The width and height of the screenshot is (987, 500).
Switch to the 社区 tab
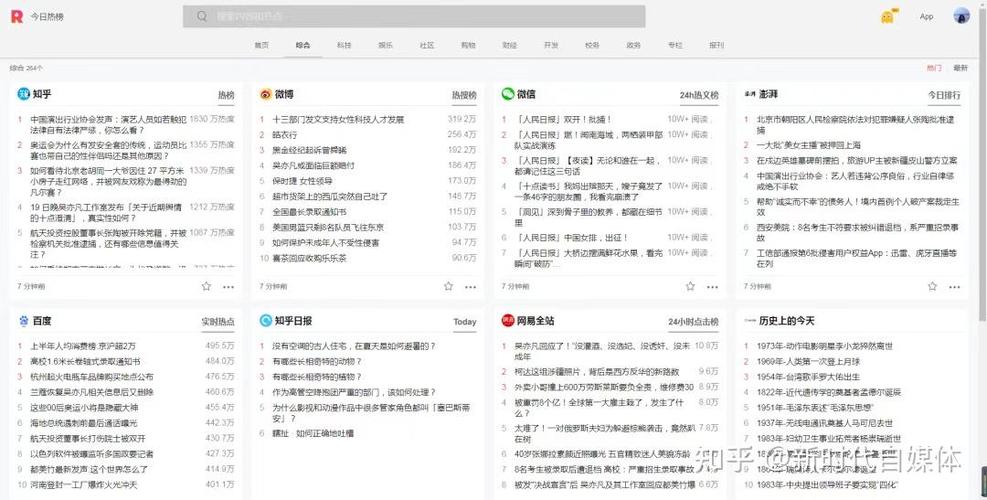[427, 45]
